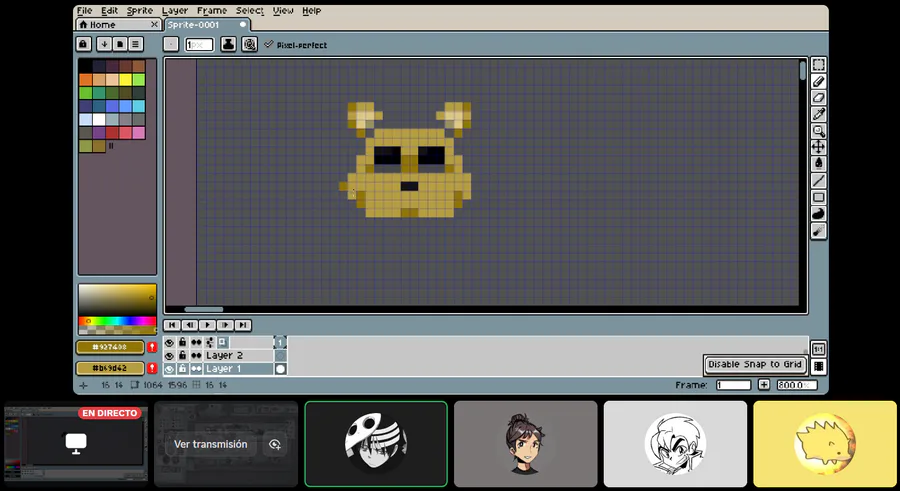
Task: Go to next frame
Action: coord(225,325)
